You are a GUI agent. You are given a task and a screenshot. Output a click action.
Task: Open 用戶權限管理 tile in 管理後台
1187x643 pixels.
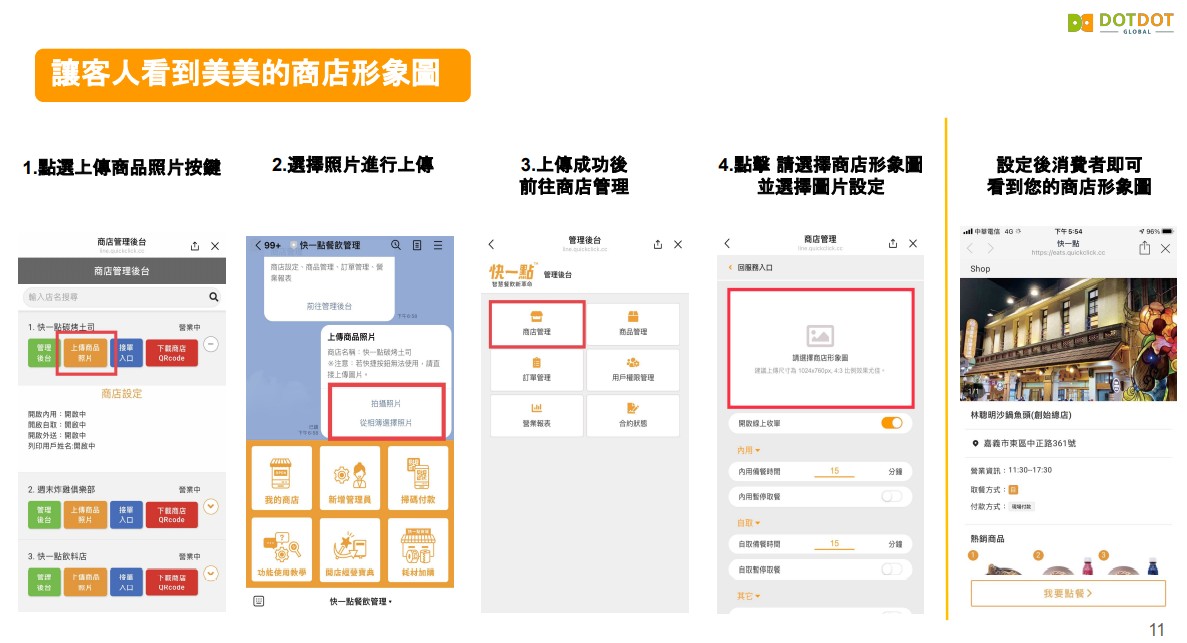pos(633,370)
